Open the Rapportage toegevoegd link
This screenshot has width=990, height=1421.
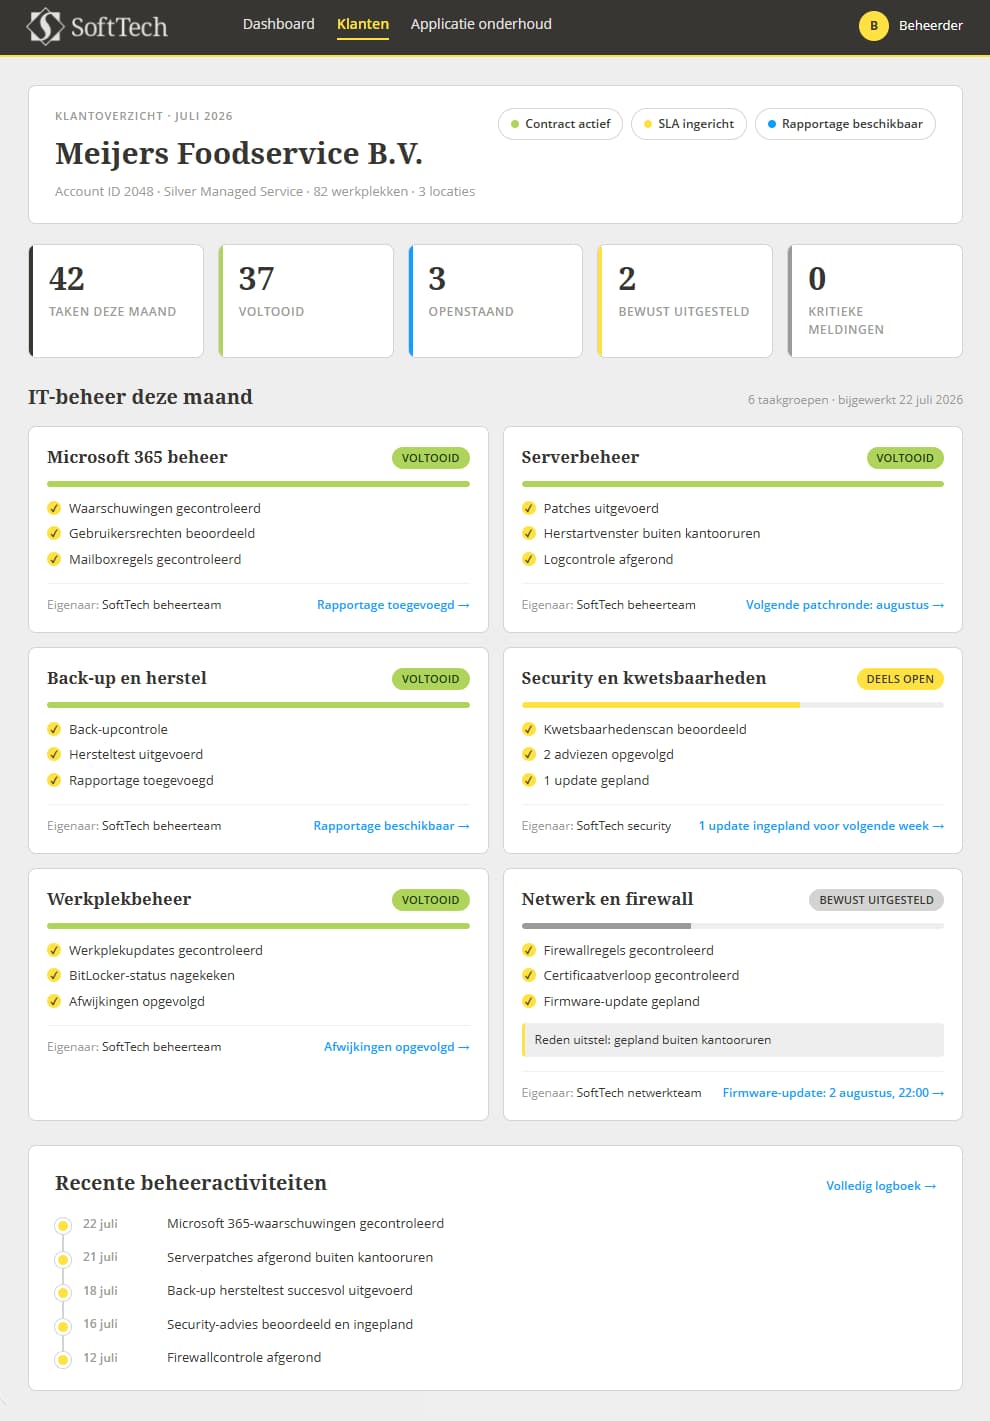click(393, 605)
